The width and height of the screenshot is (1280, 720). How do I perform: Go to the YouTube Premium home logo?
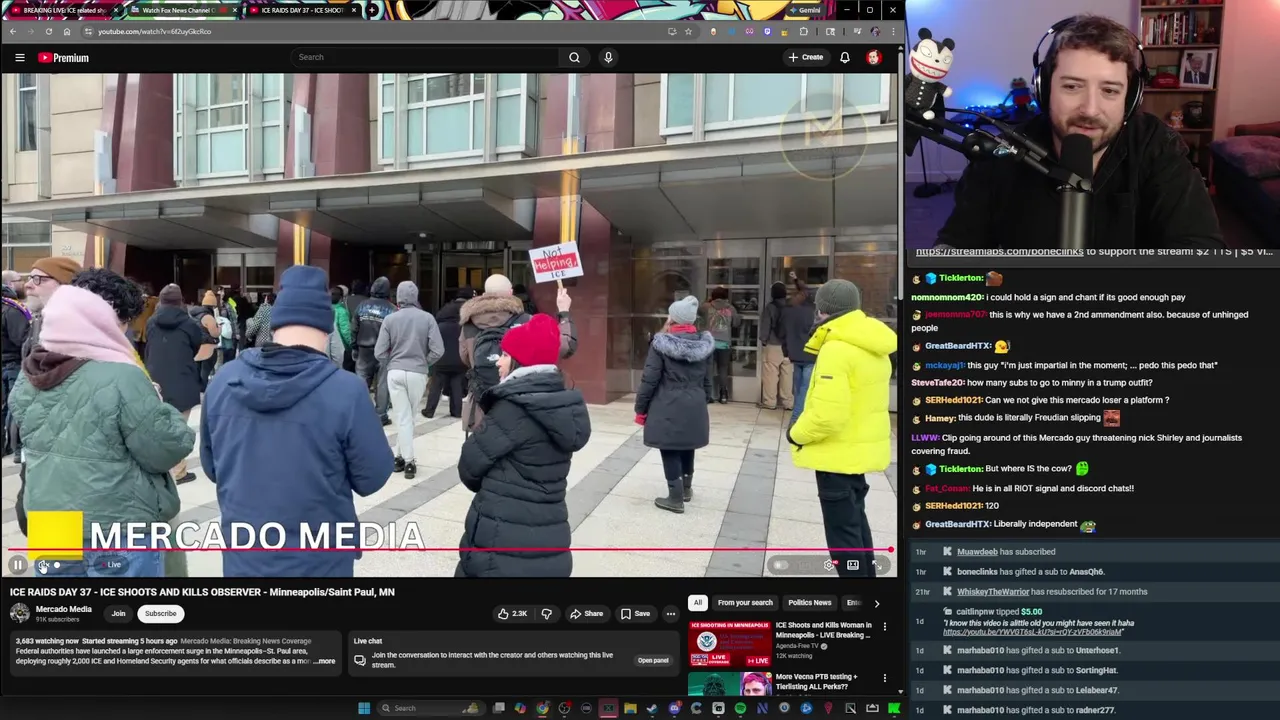point(64,58)
